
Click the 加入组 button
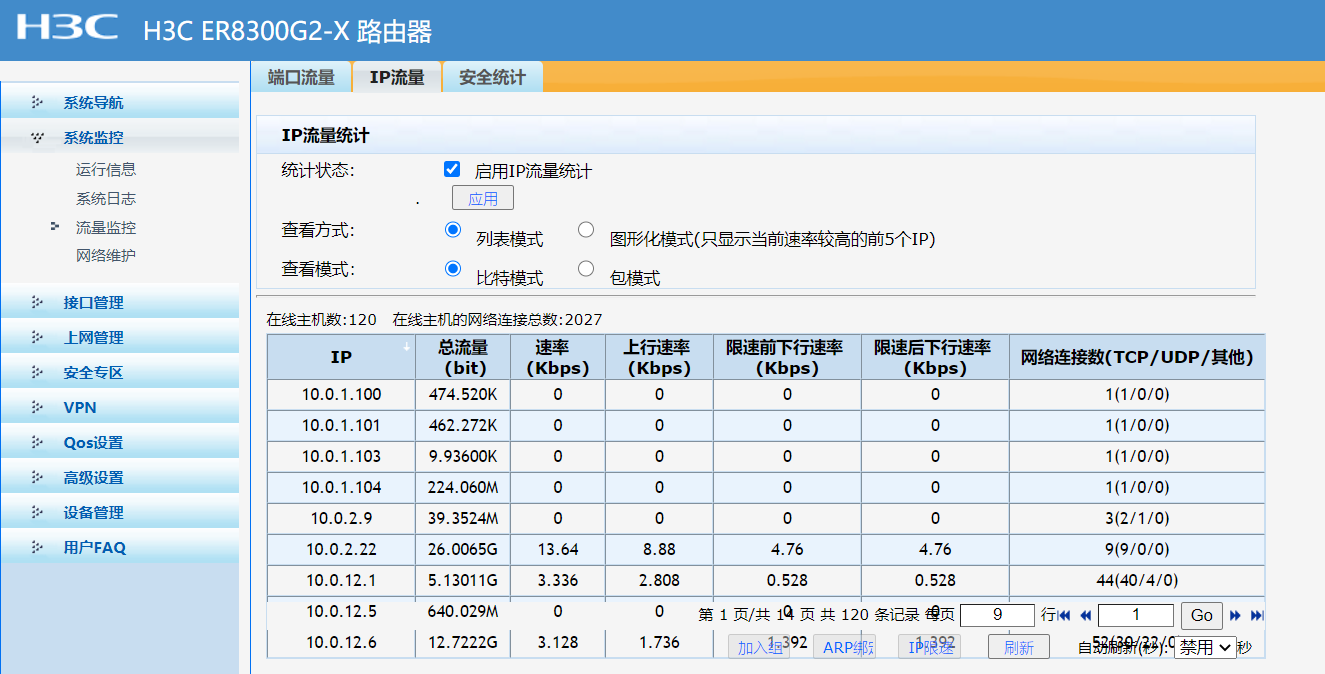pos(759,647)
